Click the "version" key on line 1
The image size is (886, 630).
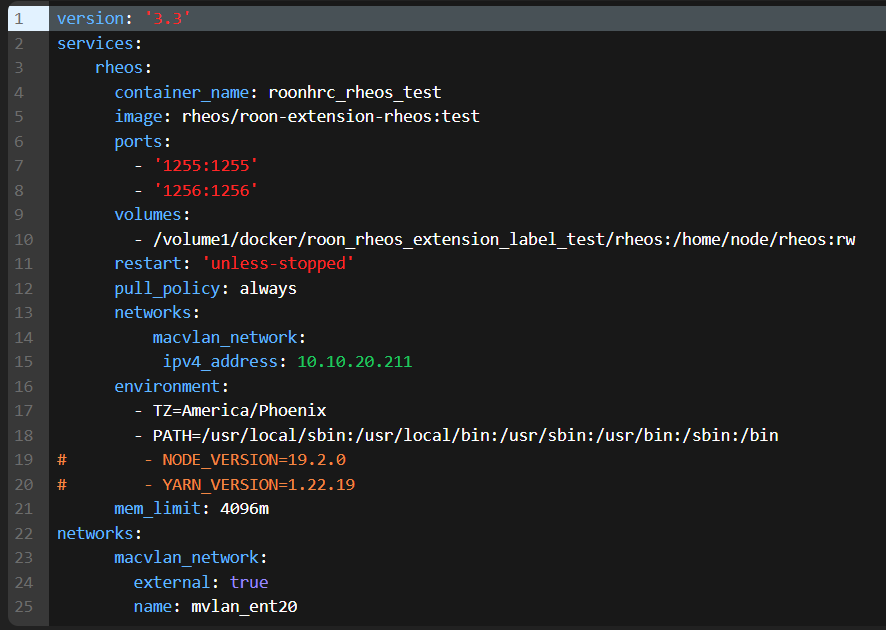90,19
